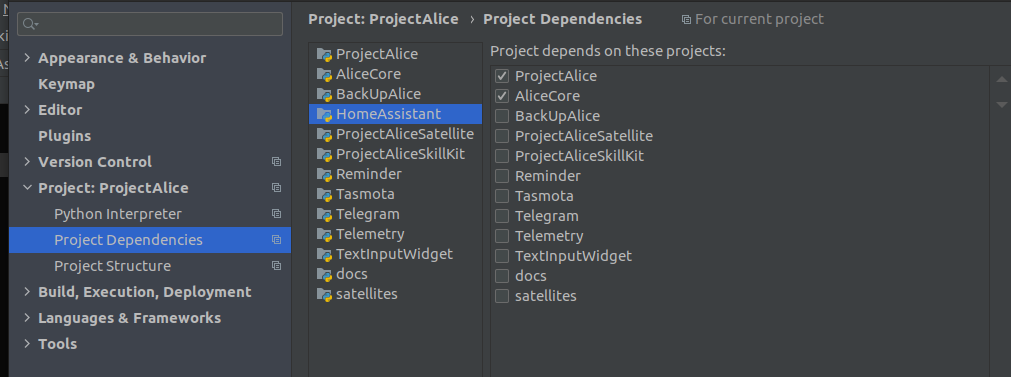Uncheck the AliceCore dependency checkbox
1011x377 pixels.
coord(502,96)
